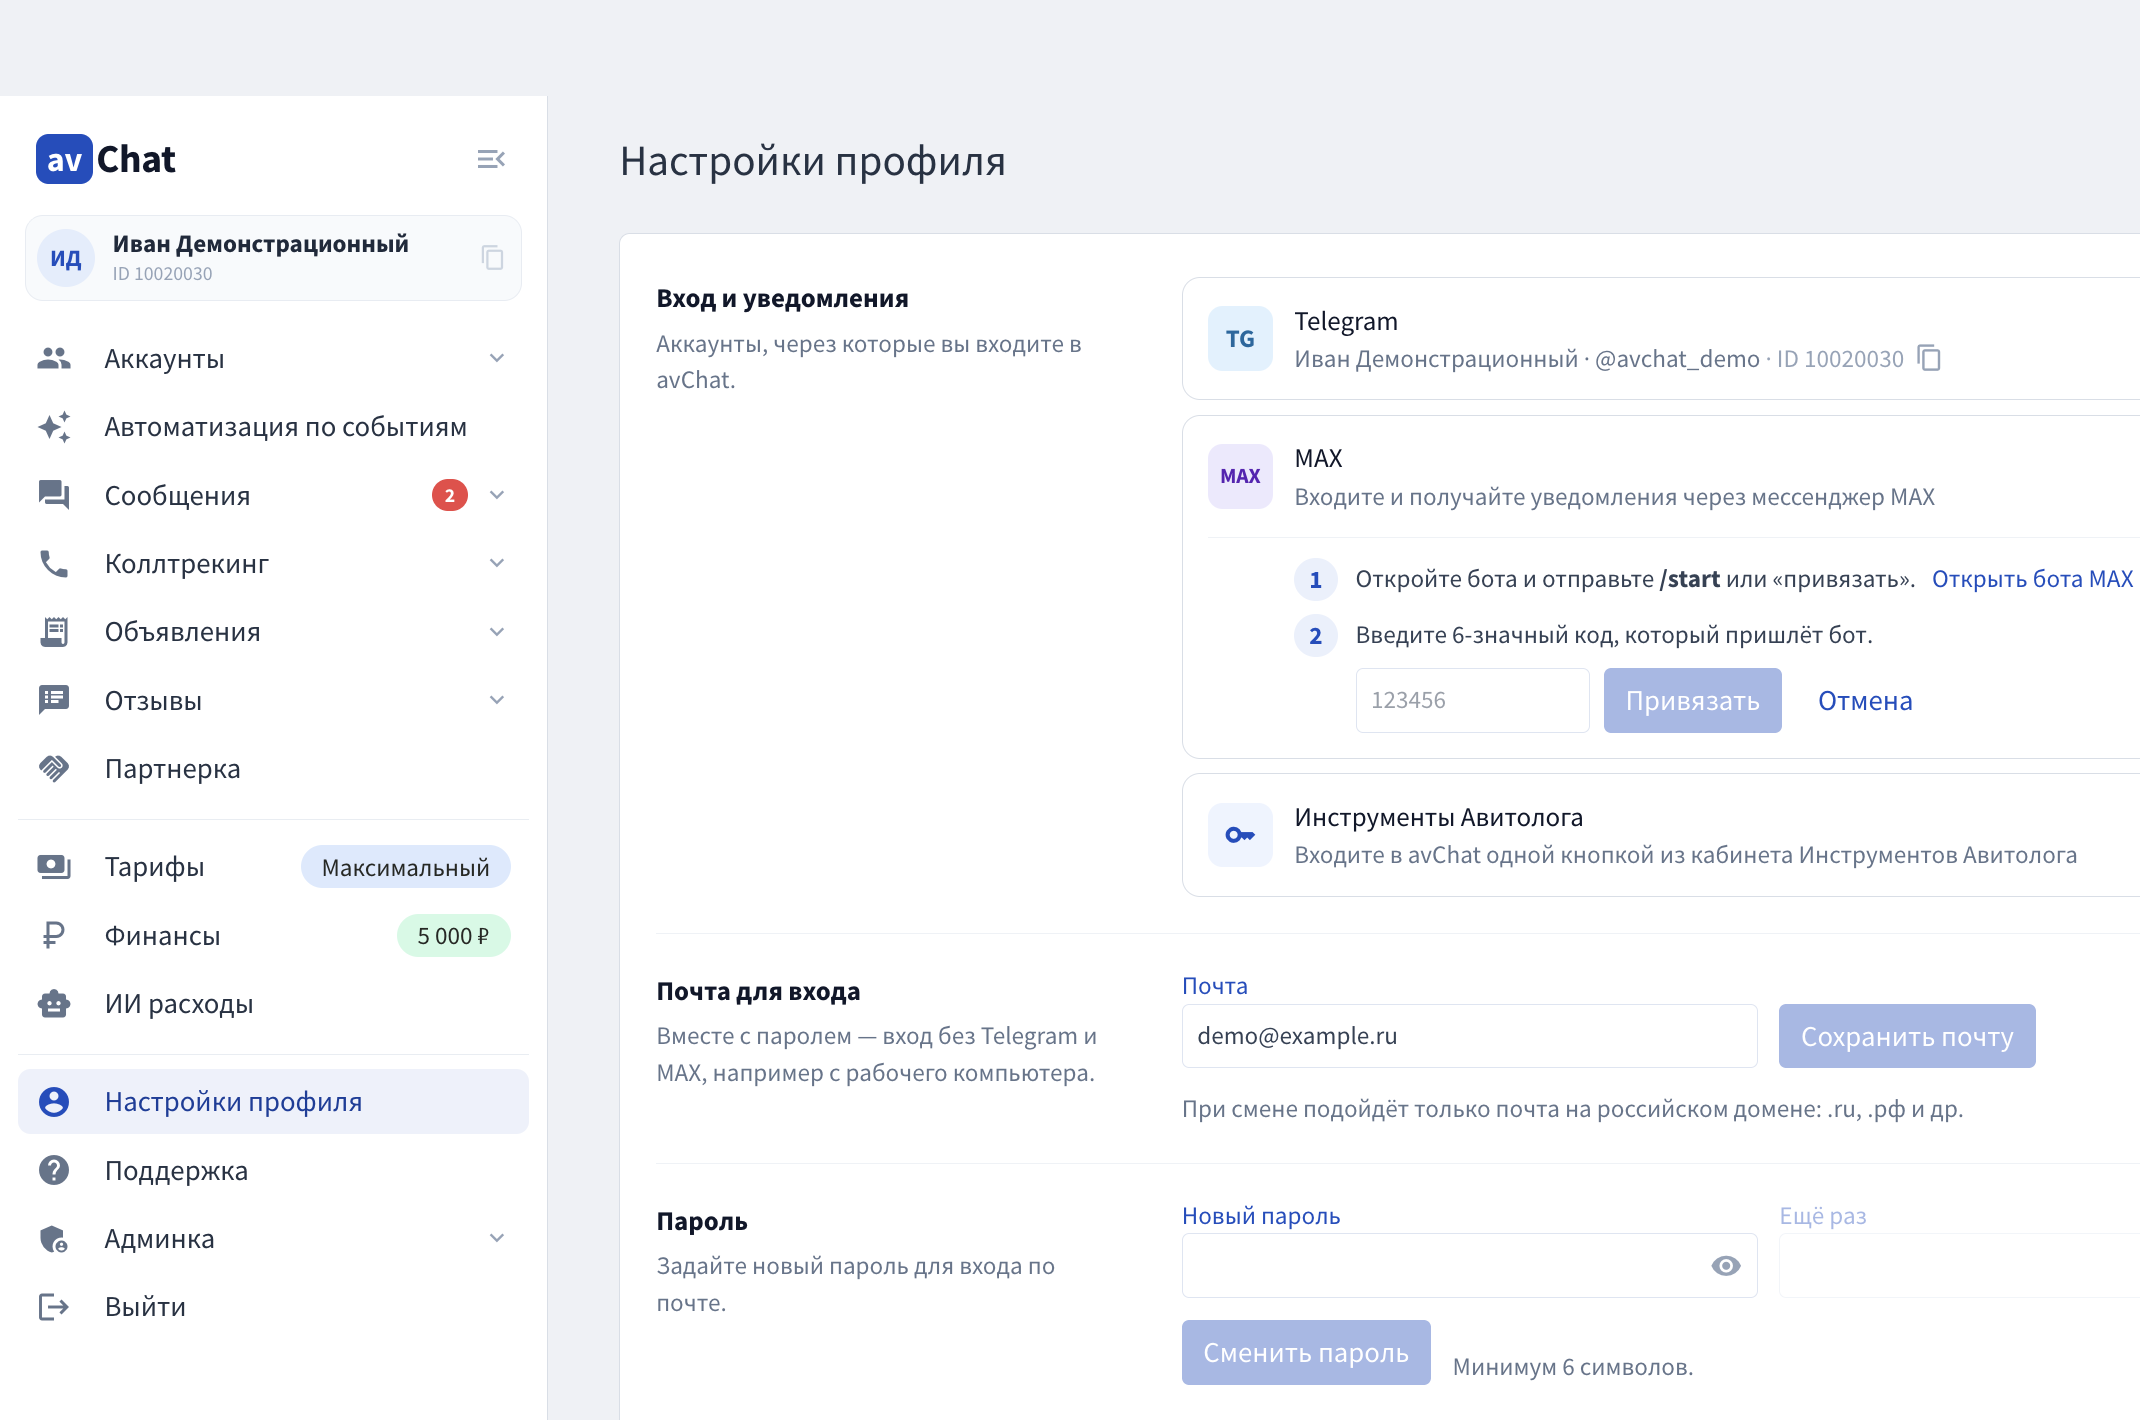Click the avChat logo
The image size is (2140, 1420).
click(106, 159)
